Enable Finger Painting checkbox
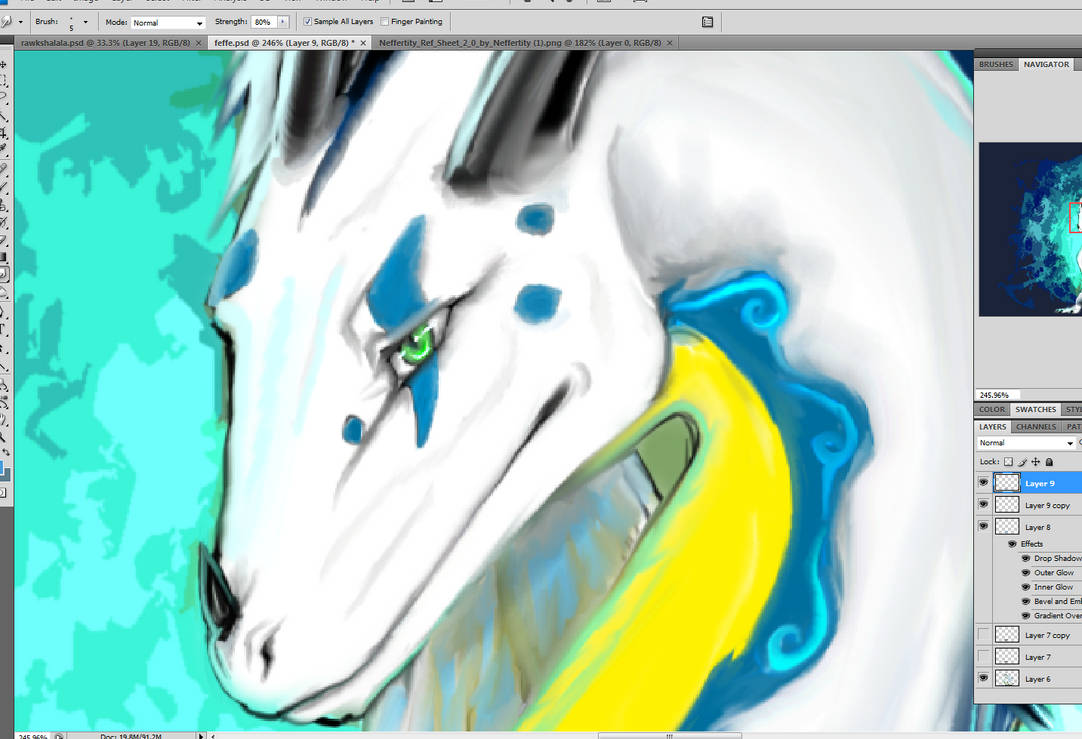The width and height of the screenshot is (1082, 739). pos(385,22)
